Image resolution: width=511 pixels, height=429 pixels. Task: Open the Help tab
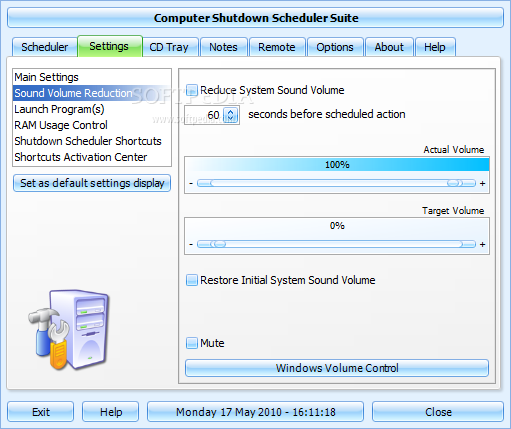pos(435,47)
